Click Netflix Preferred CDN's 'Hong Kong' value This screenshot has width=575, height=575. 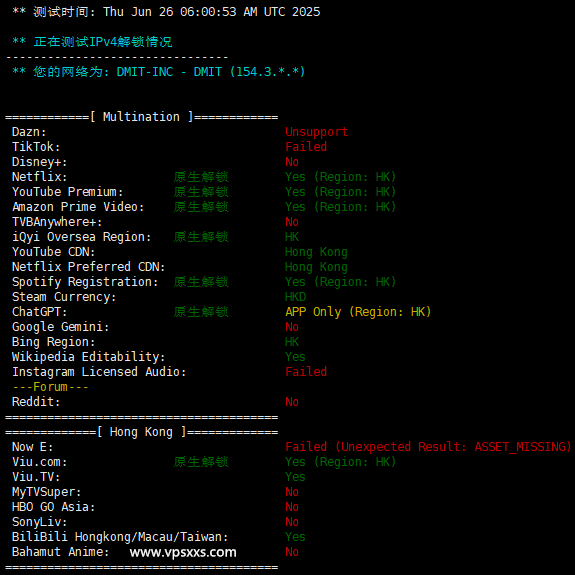[x=316, y=267]
